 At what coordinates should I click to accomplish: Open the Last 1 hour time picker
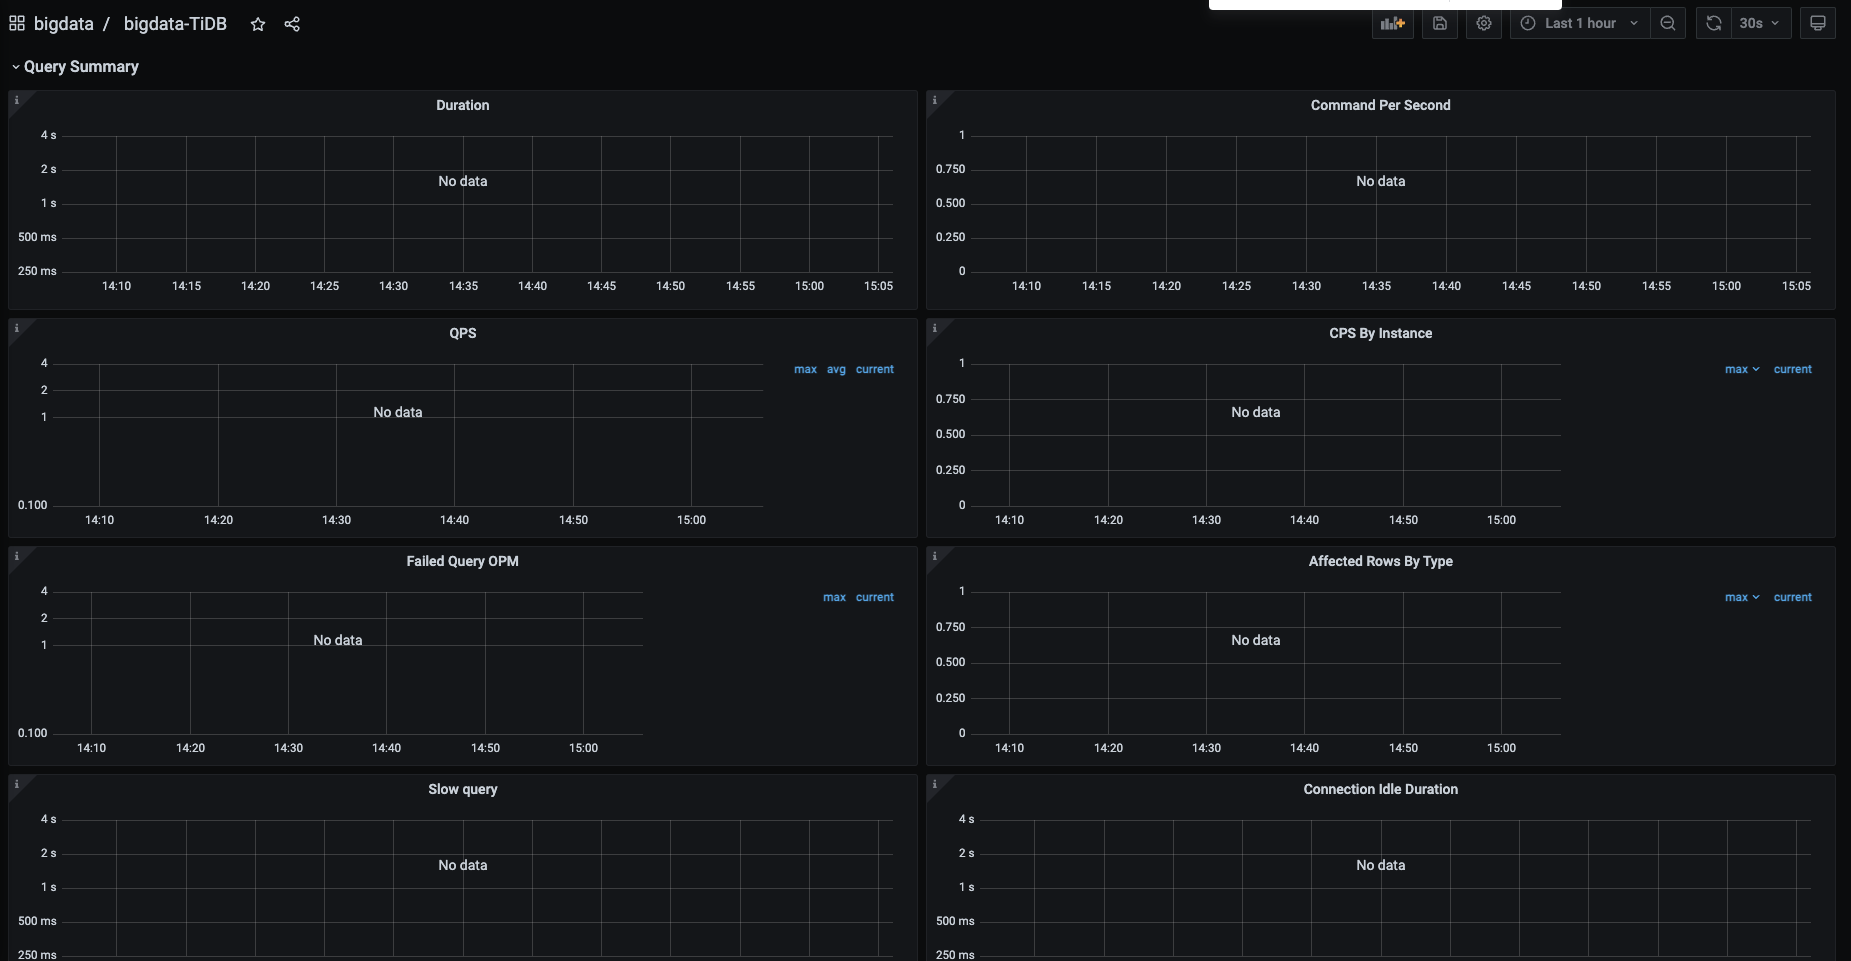(1579, 23)
